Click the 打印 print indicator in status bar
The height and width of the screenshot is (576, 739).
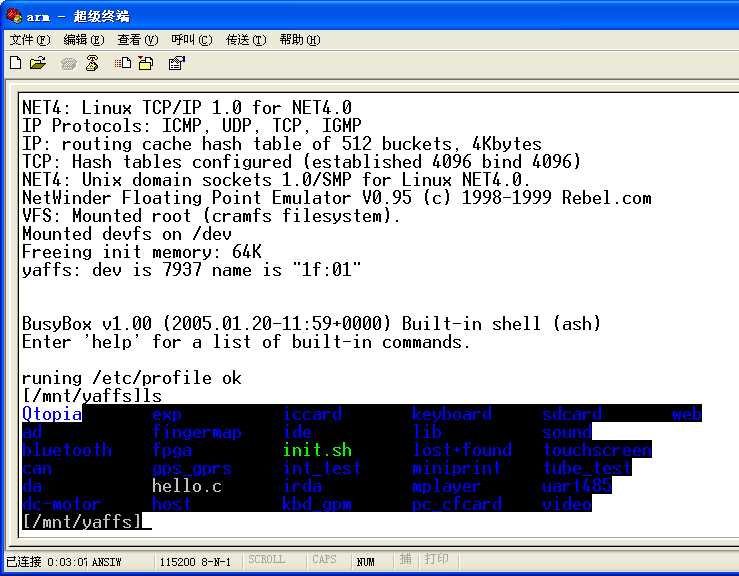coord(436,559)
